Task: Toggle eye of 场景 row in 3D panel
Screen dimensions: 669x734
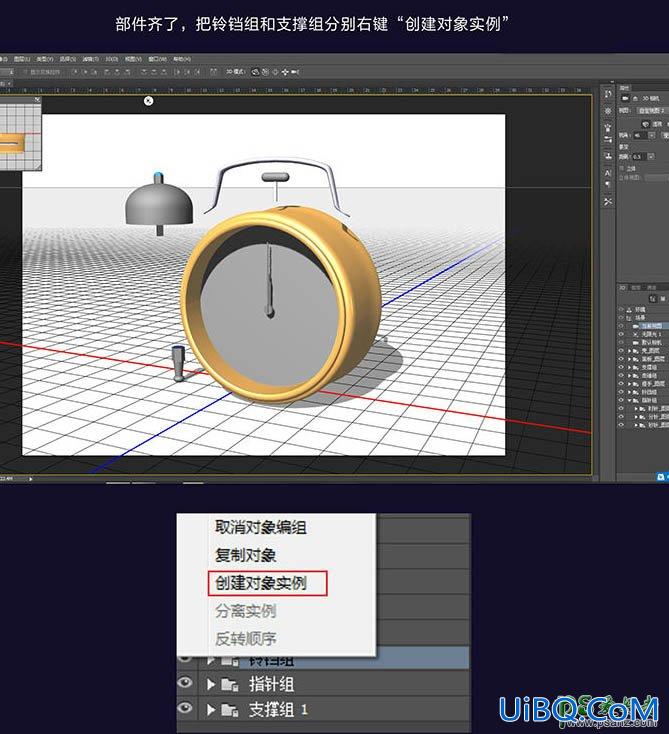Action: click(x=621, y=317)
